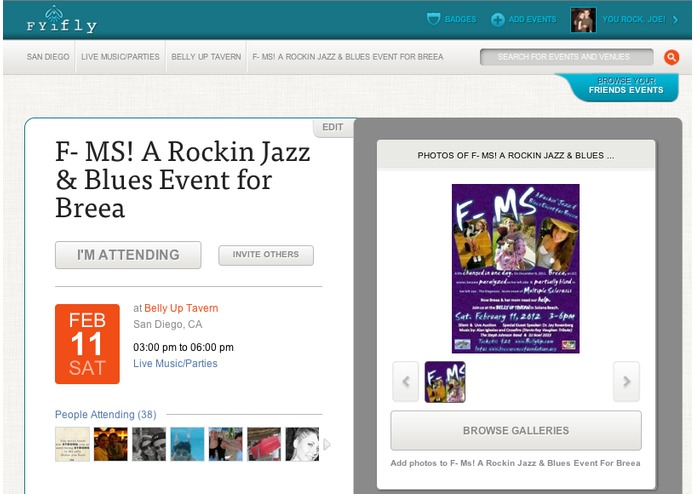The height and width of the screenshot is (494, 695).
Task: Click the previous photo left arrow
Action: click(406, 381)
